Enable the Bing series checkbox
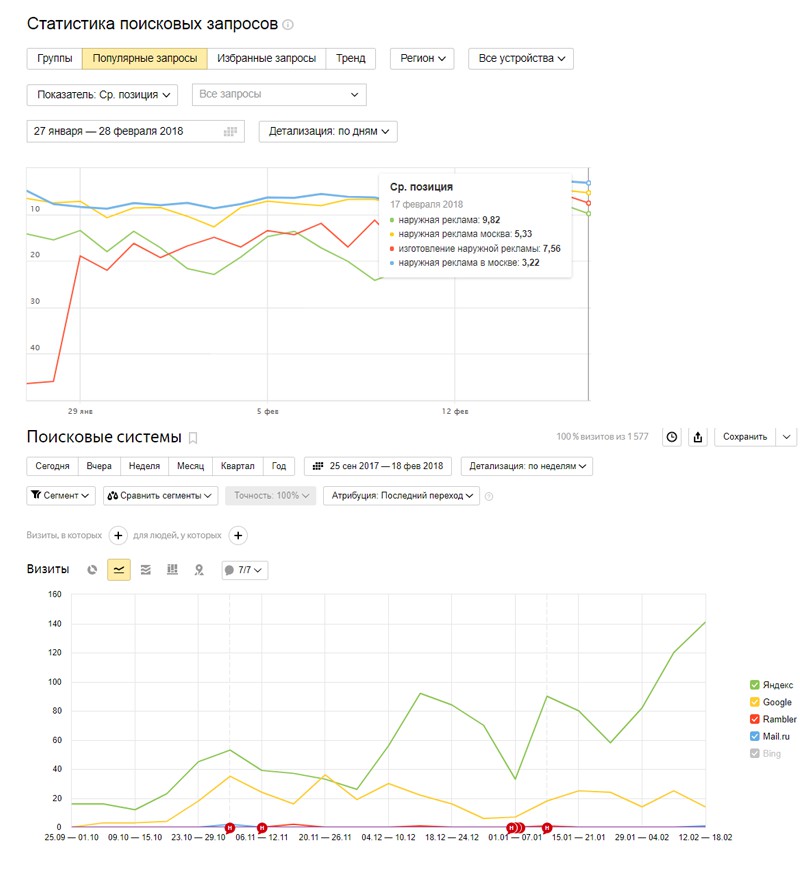 click(x=754, y=753)
